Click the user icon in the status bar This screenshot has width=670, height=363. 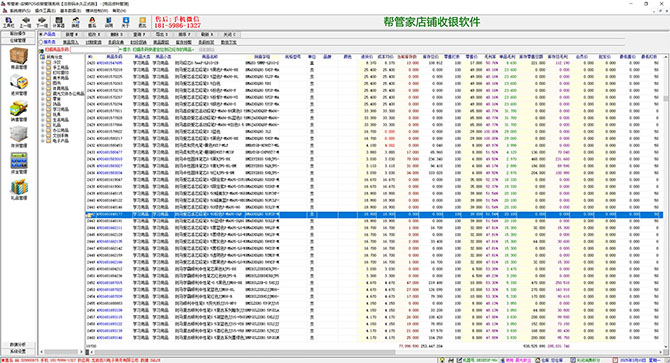(502, 360)
